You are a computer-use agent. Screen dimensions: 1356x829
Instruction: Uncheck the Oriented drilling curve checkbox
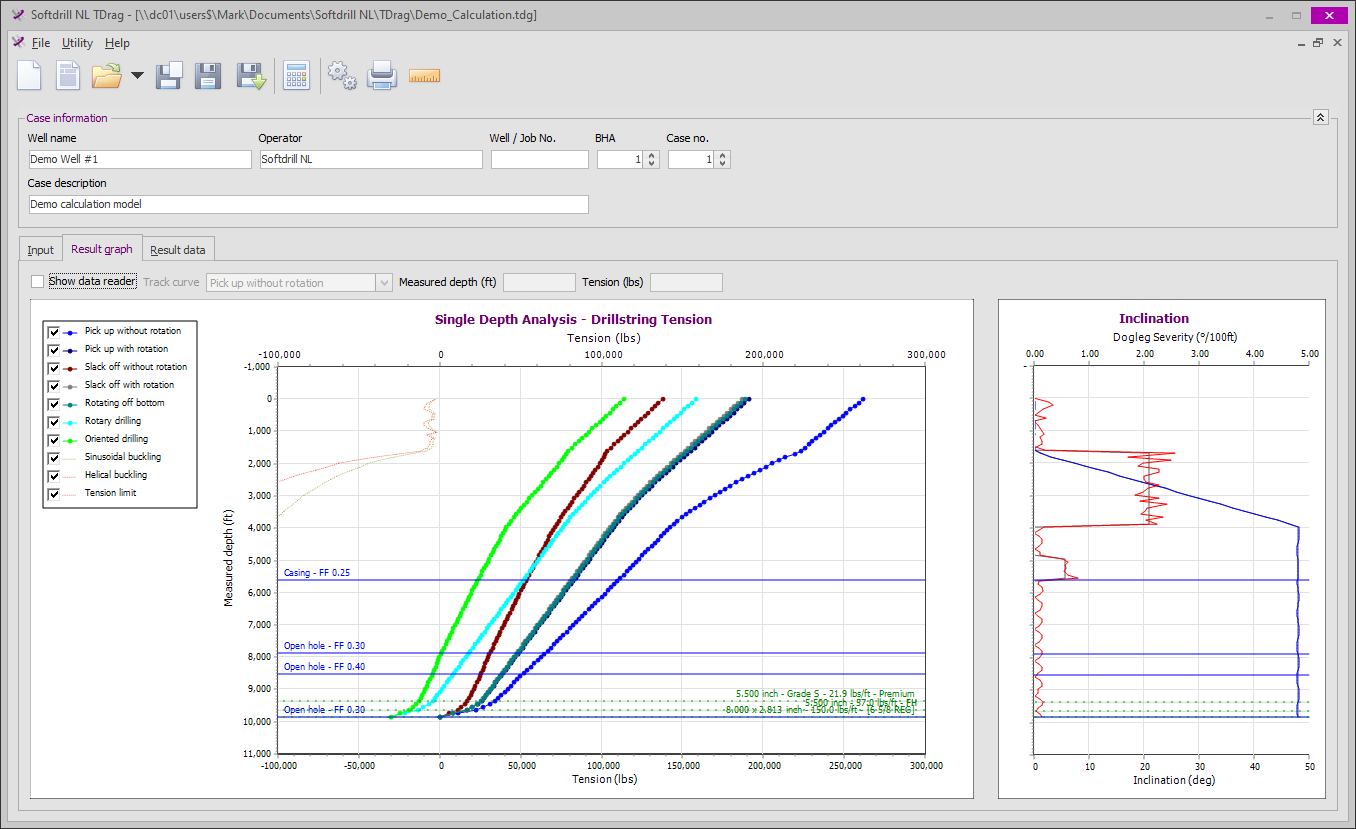coord(54,439)
